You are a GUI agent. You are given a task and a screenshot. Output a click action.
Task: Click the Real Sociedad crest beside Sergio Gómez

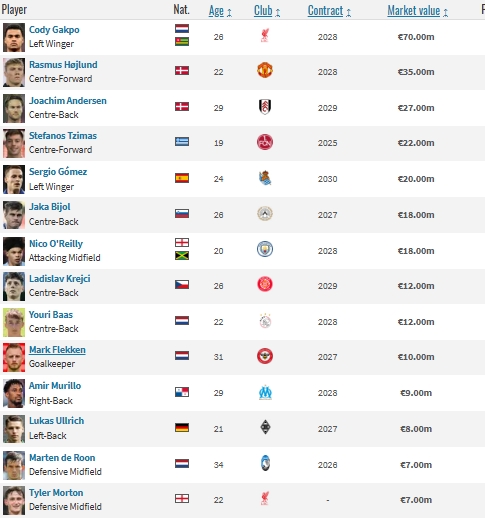[x=265, y=178]
